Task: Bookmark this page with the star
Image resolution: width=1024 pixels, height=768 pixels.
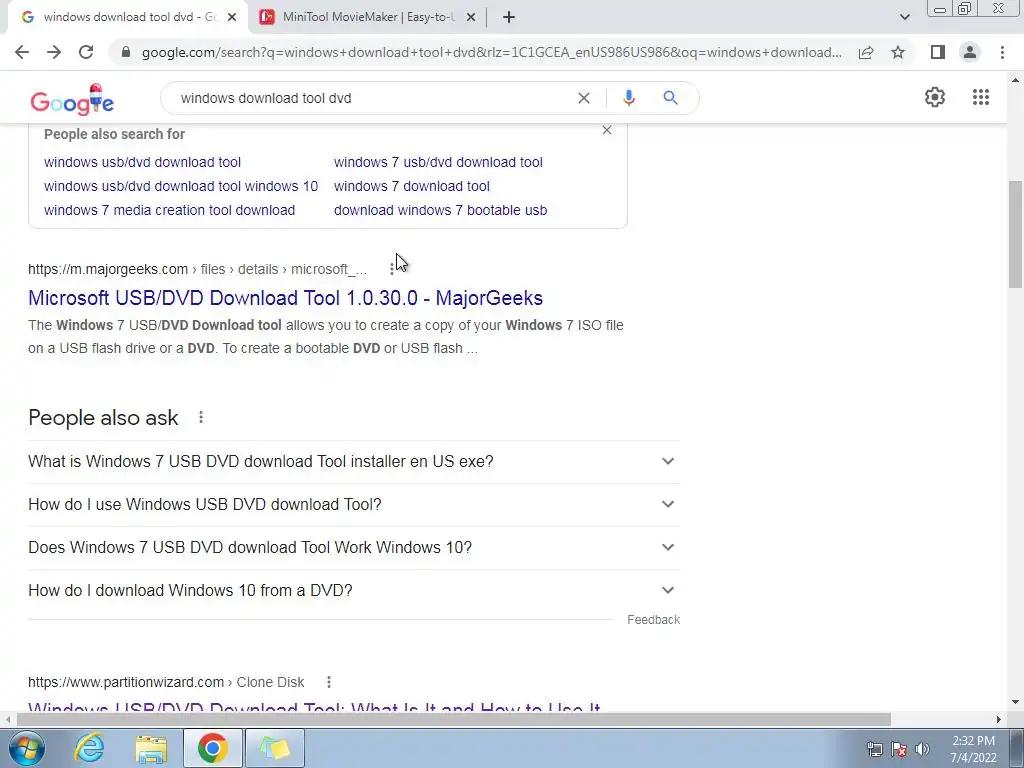Action: point(898,52)
